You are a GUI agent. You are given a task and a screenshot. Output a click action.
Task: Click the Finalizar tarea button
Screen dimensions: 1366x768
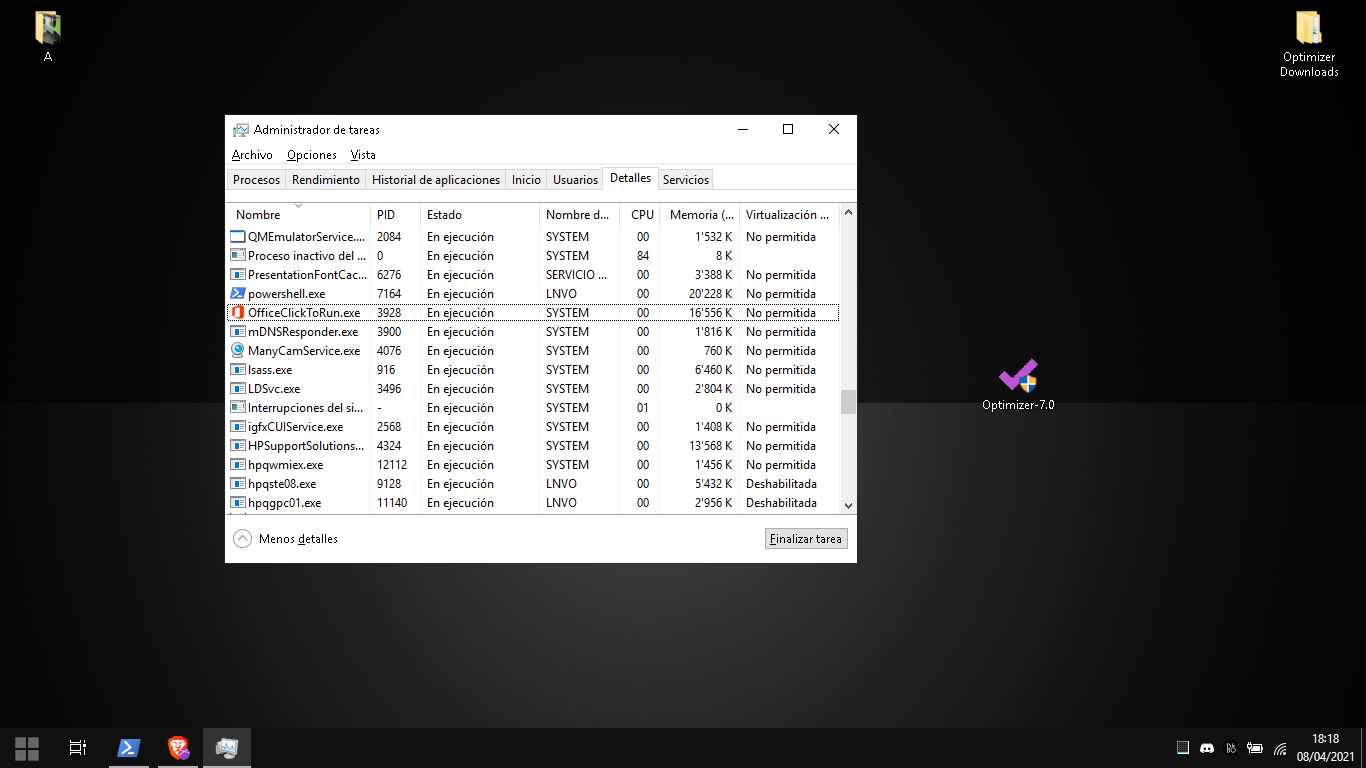[x=806, y=539]
